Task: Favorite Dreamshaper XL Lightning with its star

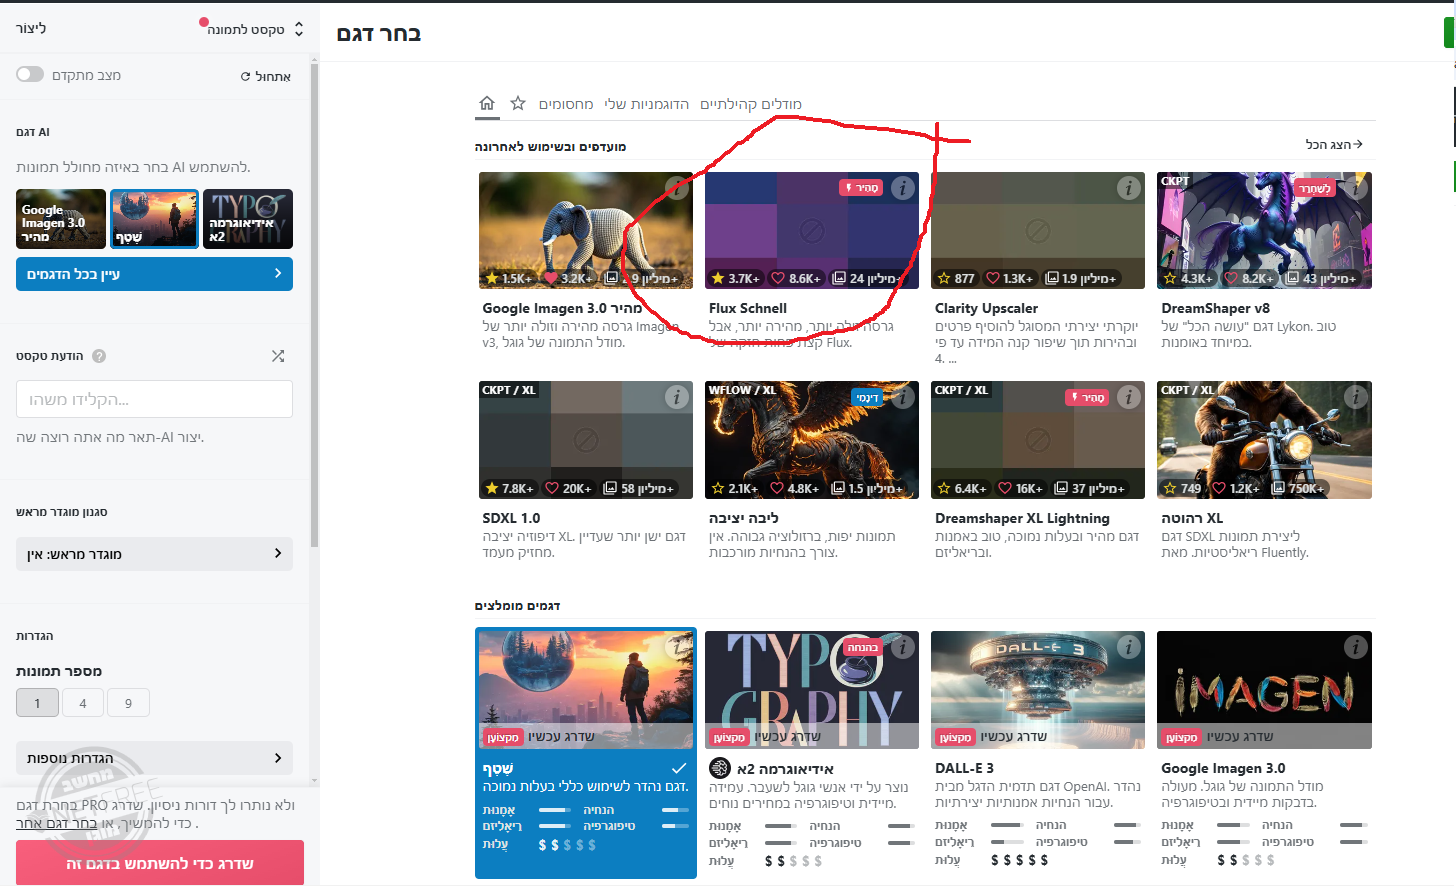Action: [x=944, y=488]
